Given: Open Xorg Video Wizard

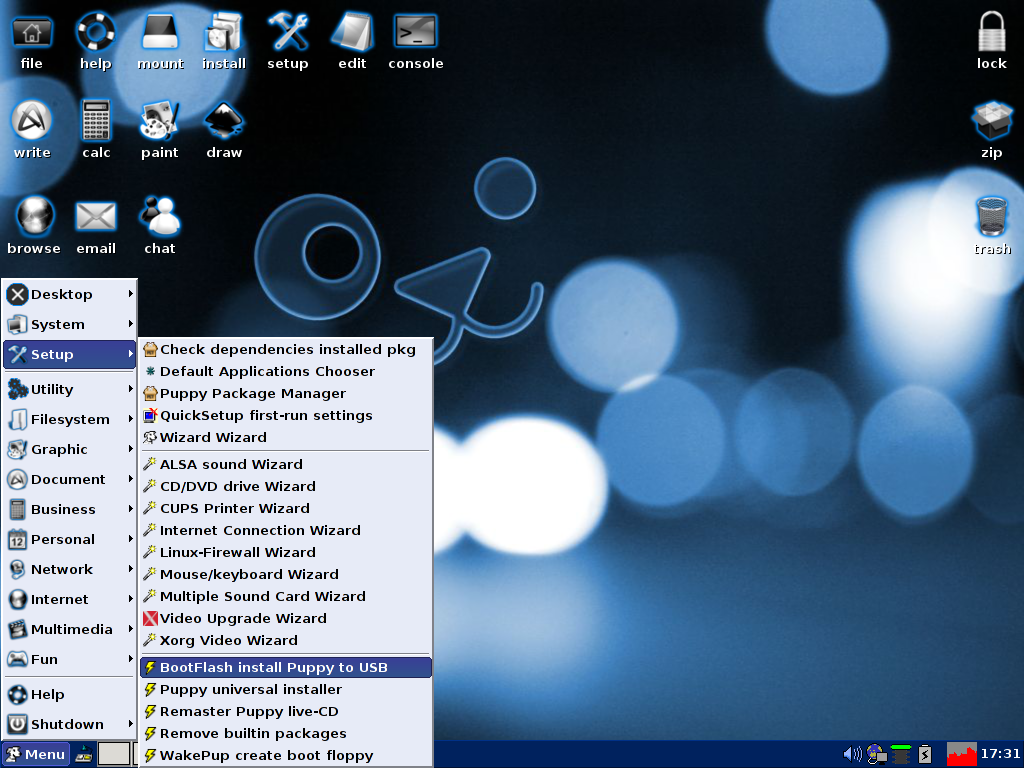Looking at the screenshot, I should pyautogui.click(x=285, y=641).
